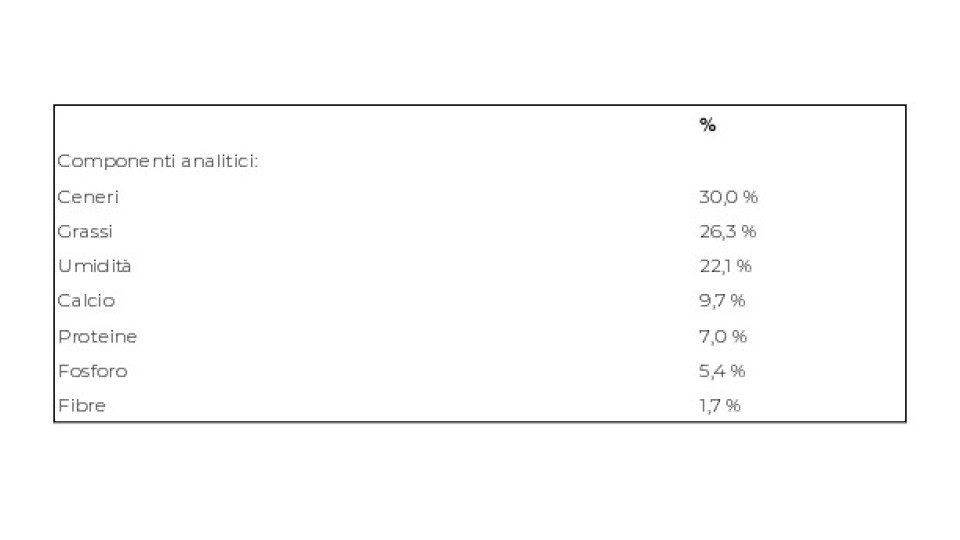Click the Umidità row label
This screenshot has width=960, height=540.
pyautogui.click(x=95, y=266)
